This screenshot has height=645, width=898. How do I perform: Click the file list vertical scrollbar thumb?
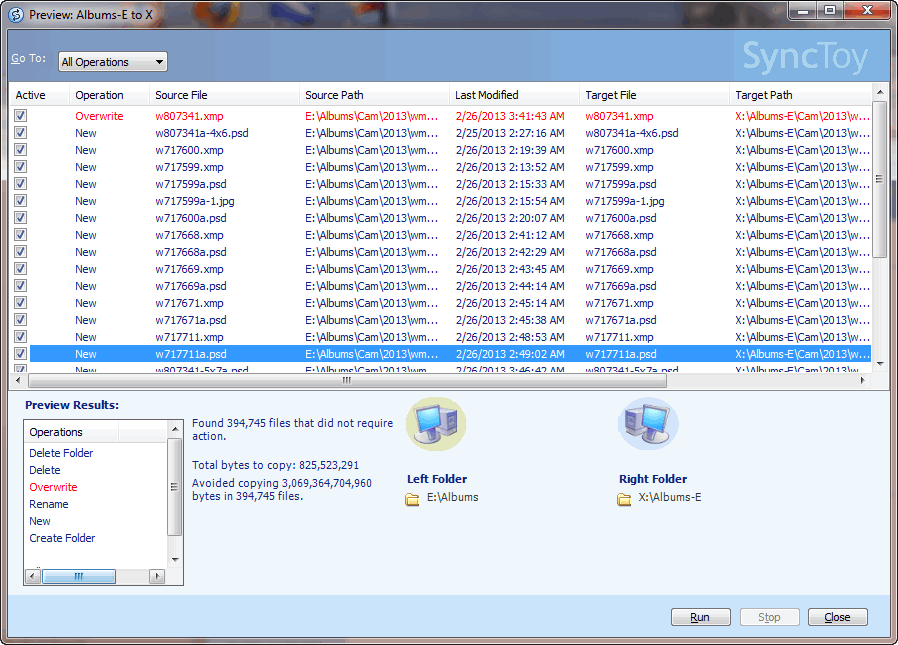[x=879, y=180]
